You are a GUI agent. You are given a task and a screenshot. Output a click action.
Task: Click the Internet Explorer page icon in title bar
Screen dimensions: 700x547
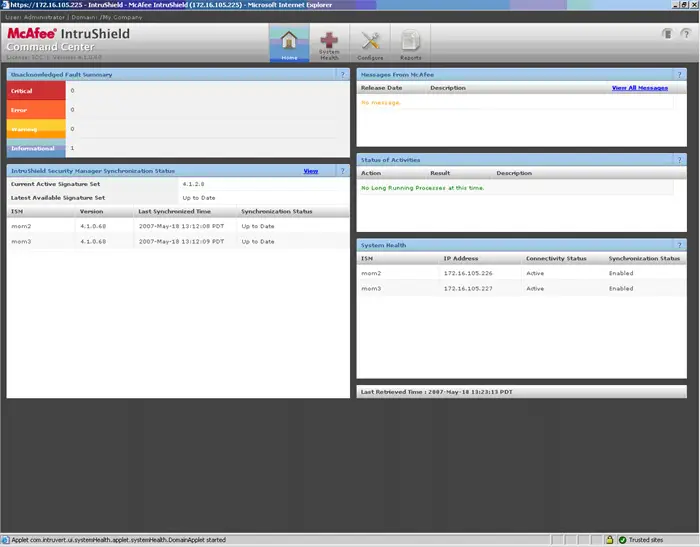5,5
